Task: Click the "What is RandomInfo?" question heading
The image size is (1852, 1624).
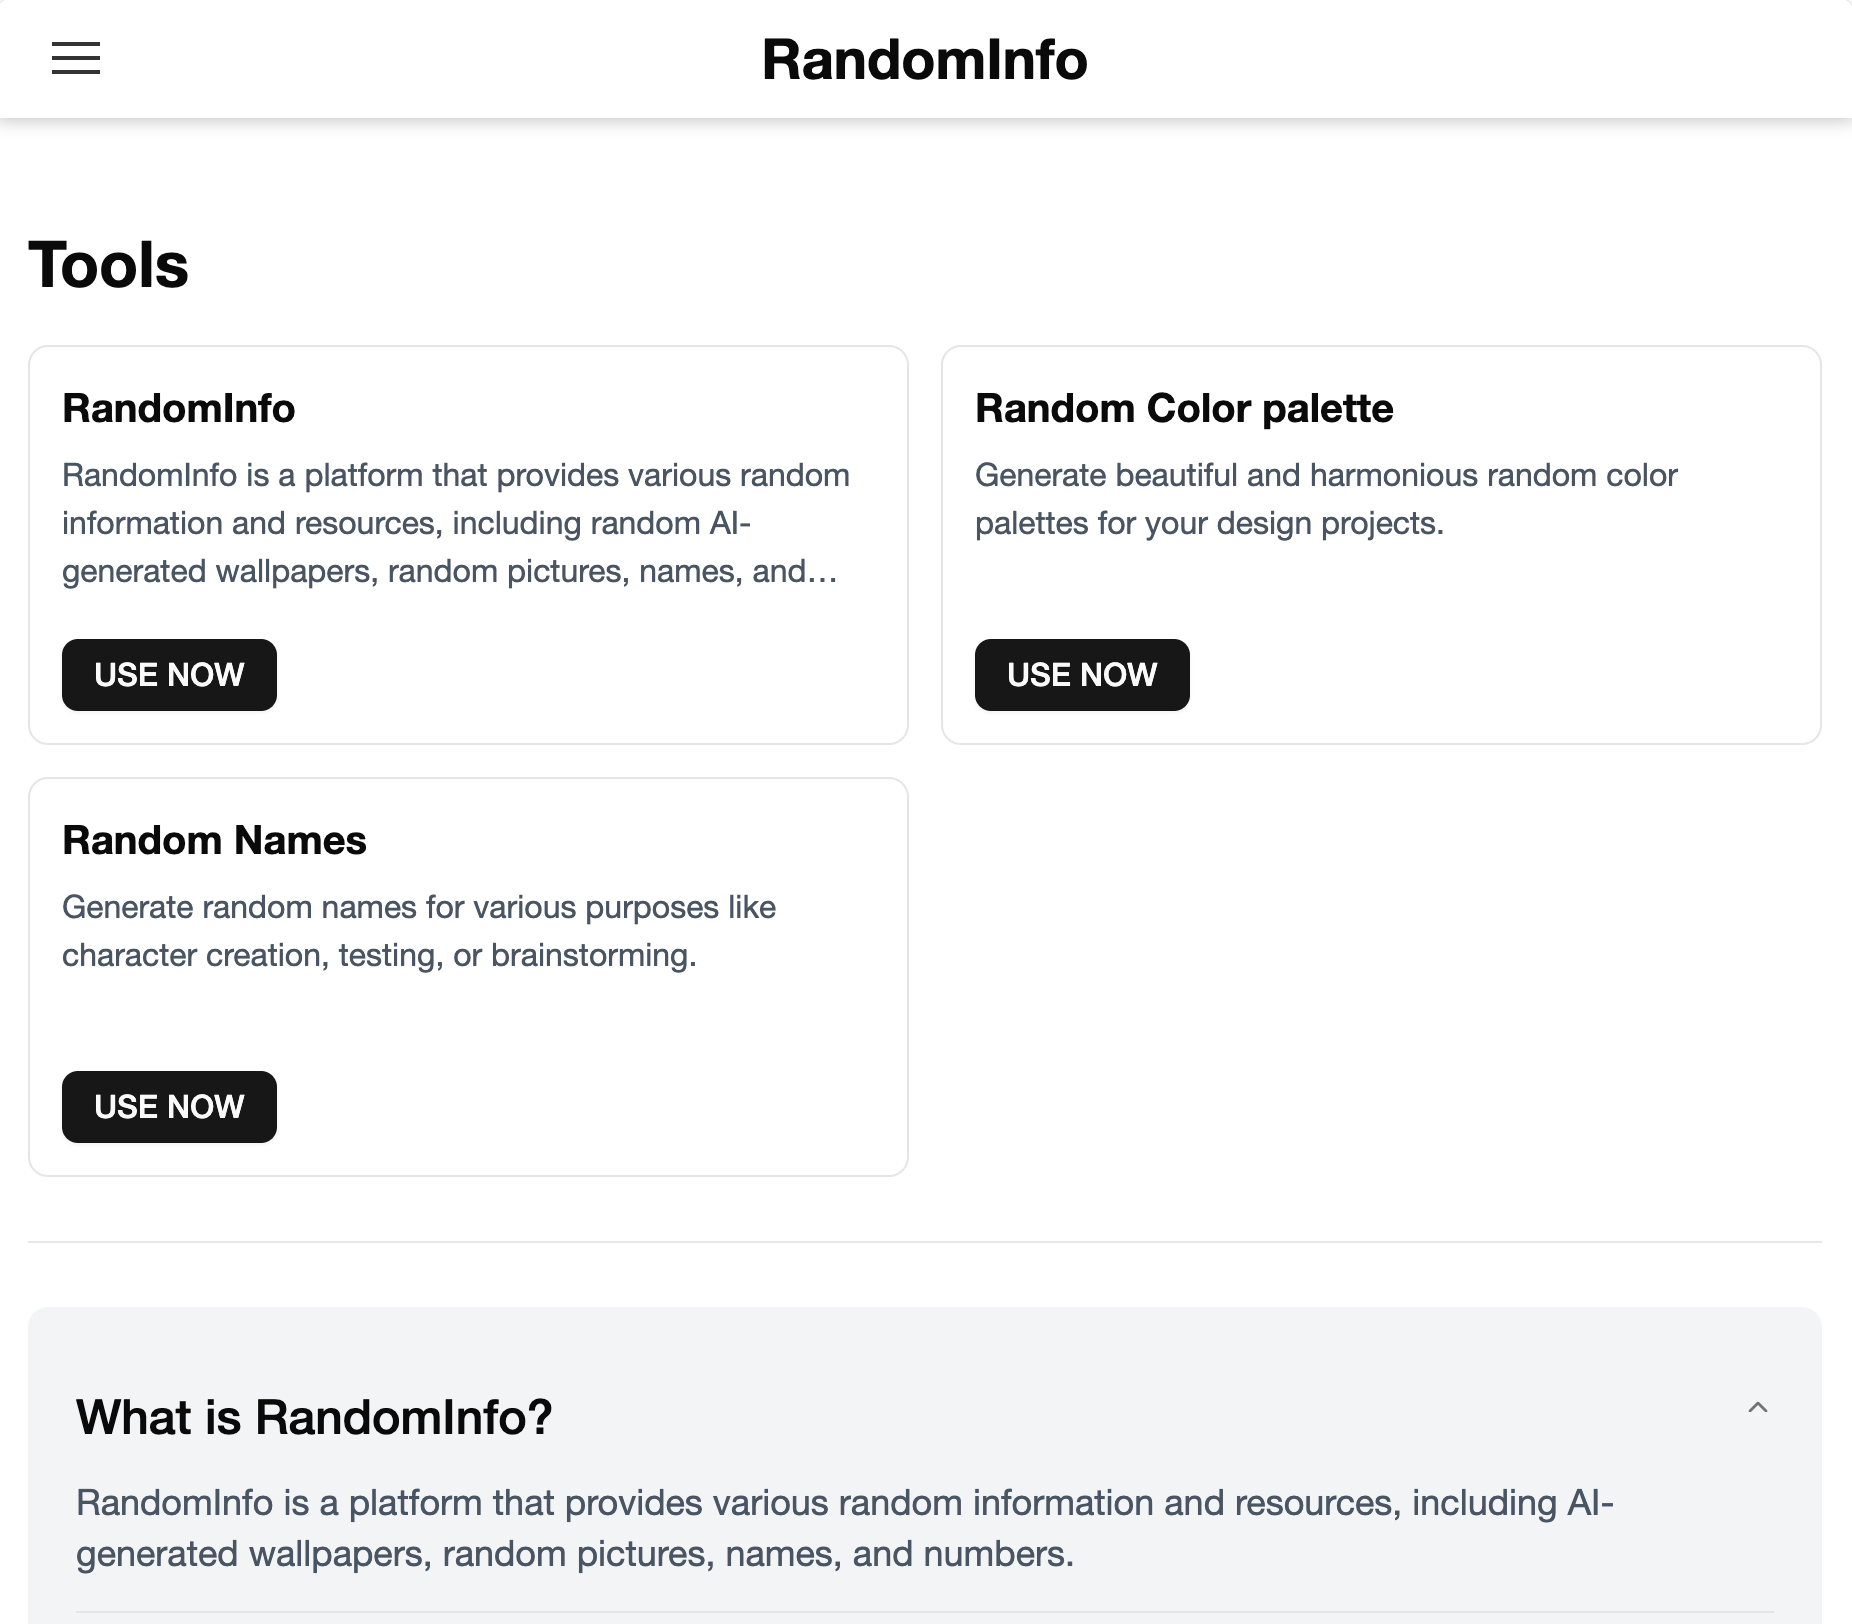Action: pos(314,1417)
